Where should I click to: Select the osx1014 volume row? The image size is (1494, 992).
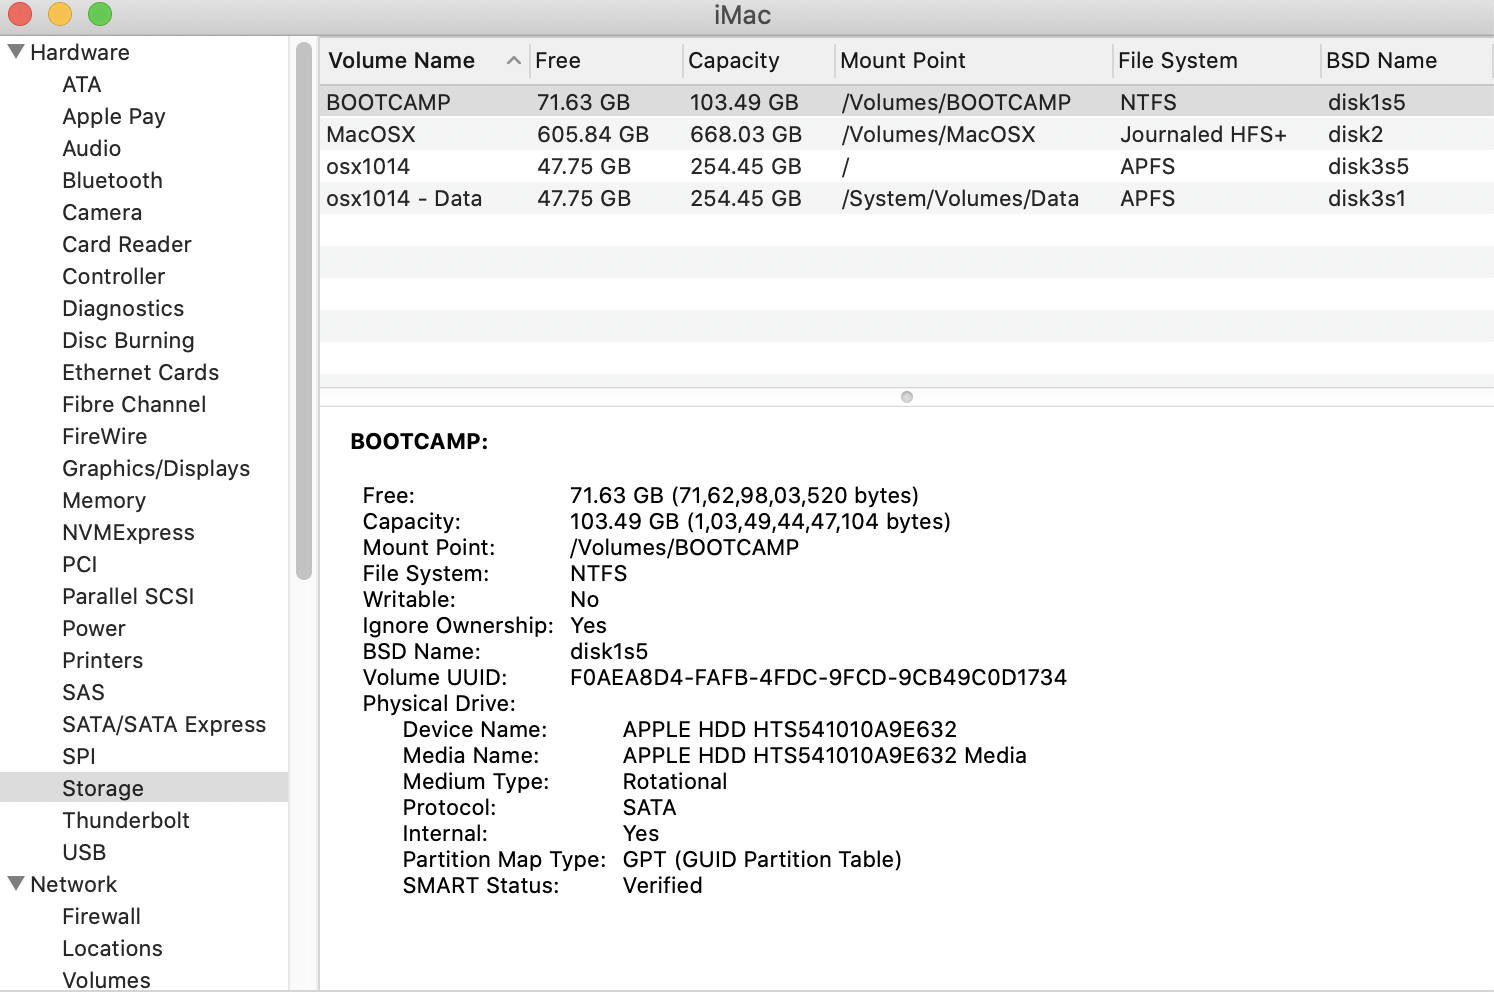tap(907, 166)
